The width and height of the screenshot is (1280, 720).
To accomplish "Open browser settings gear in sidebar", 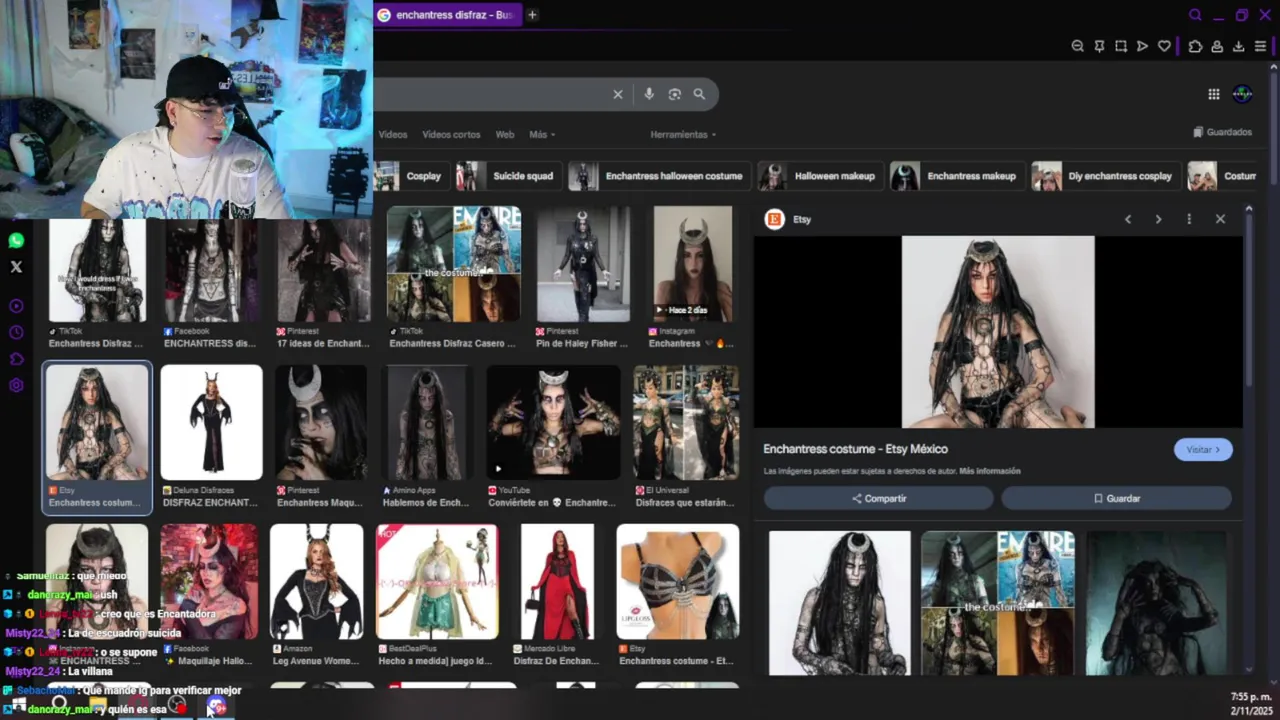I will 16,386.
